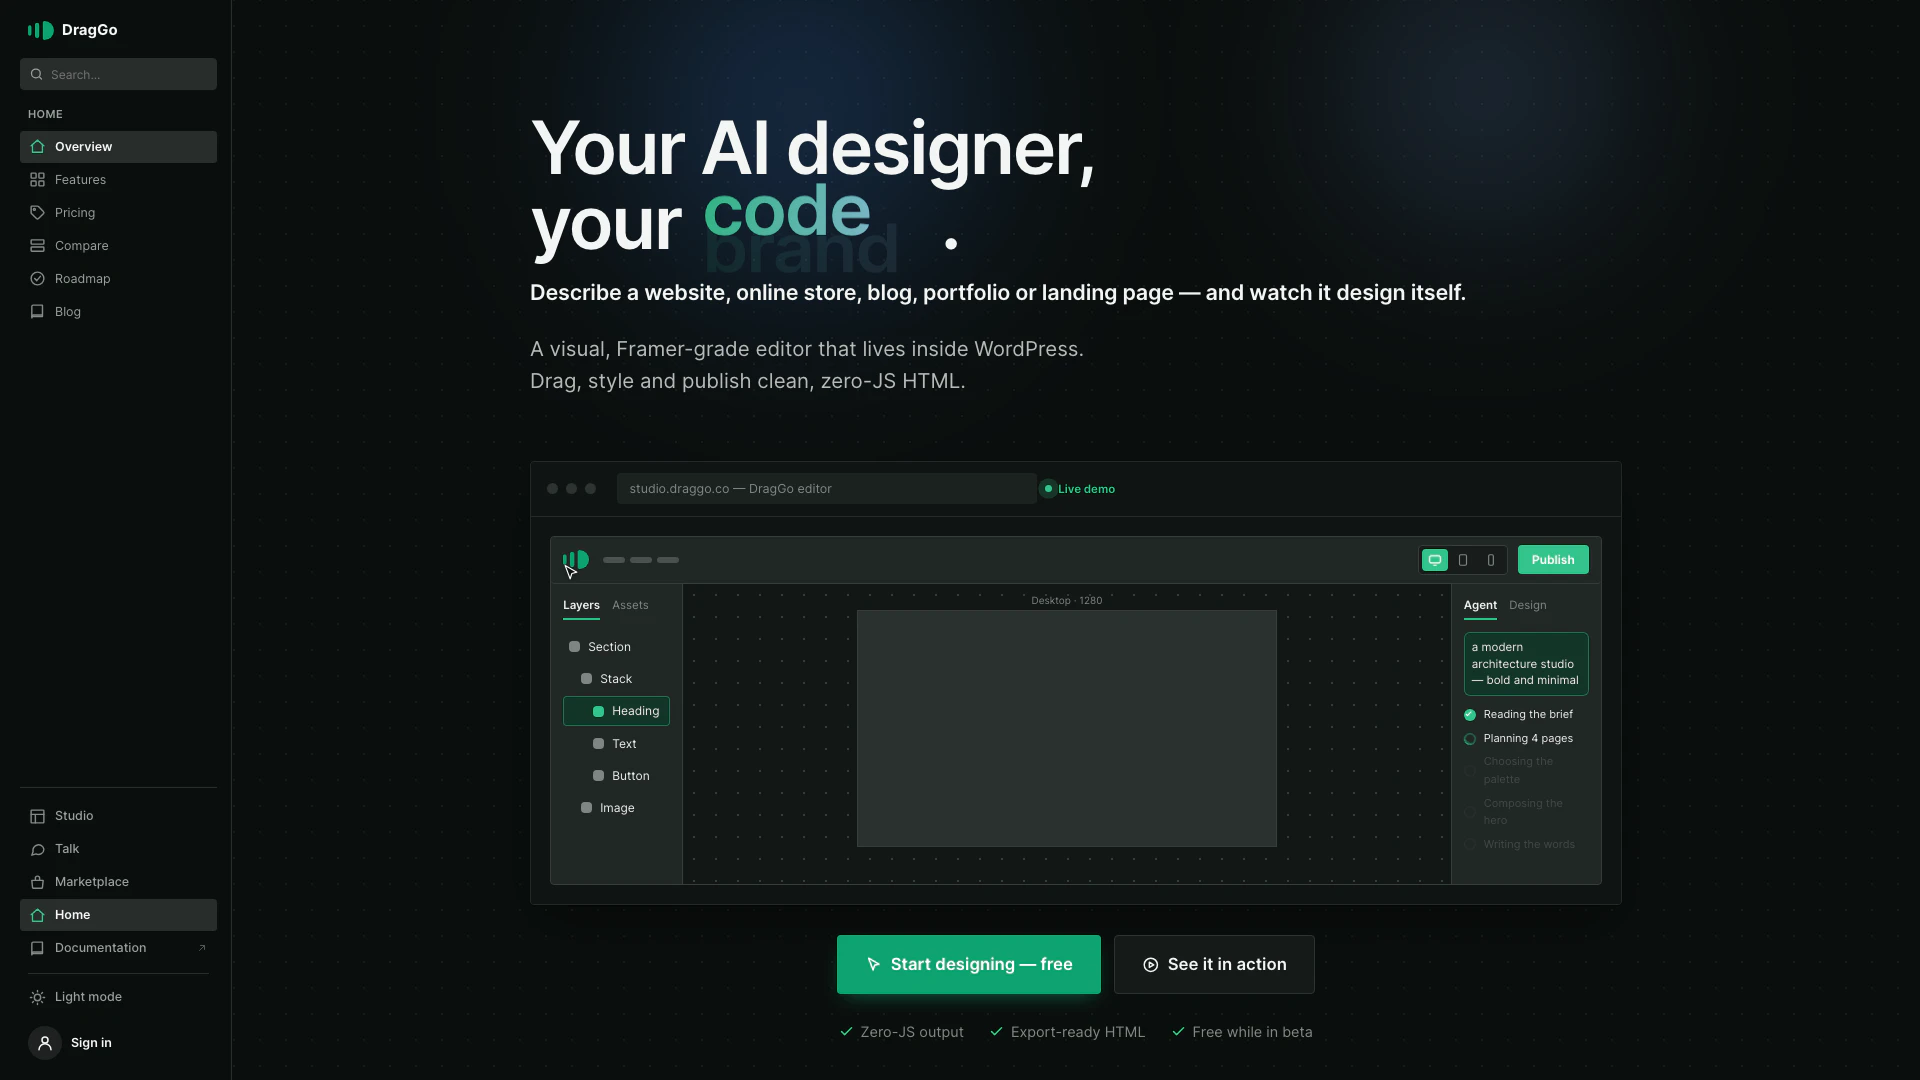Click the Writing the words step

(x=1528, y=845)
